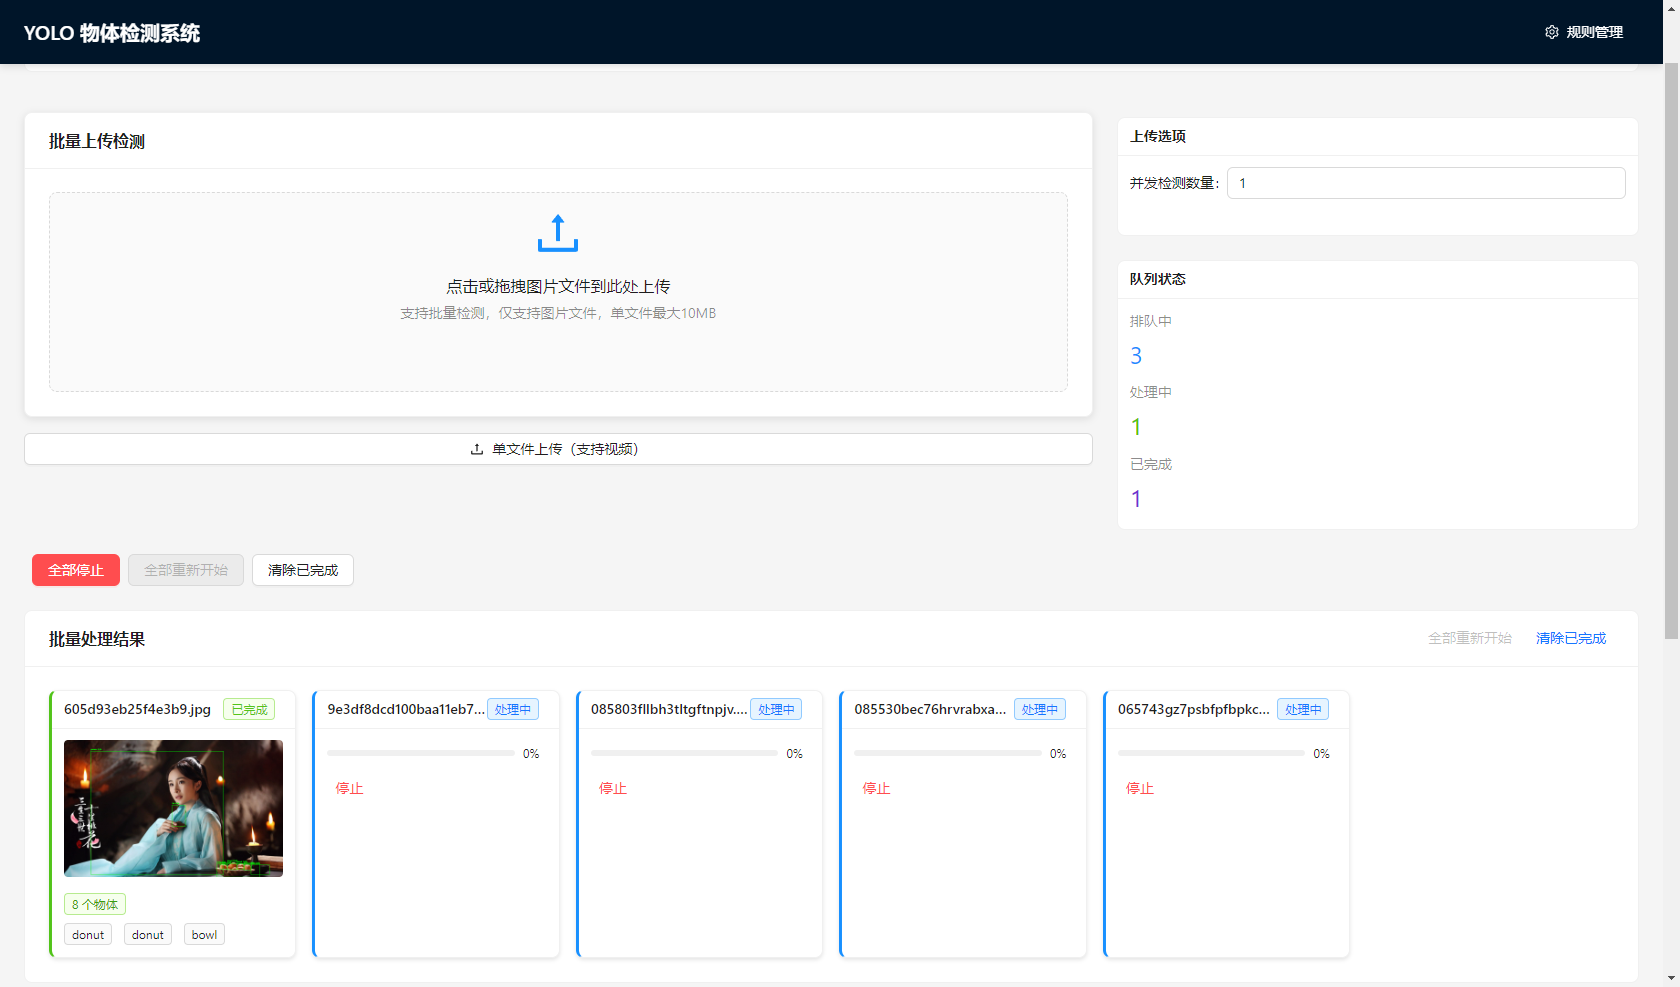Click the completed count 1 under 已完成
The width and height of the screenshot is (1680, 987).
[1136, 499]
